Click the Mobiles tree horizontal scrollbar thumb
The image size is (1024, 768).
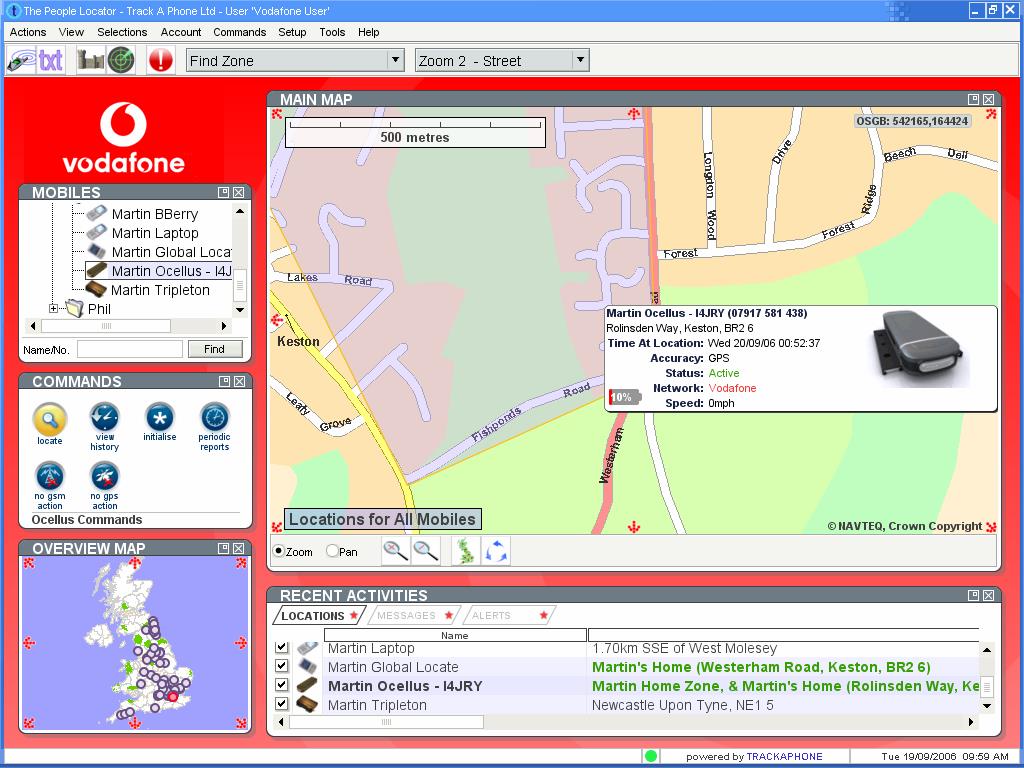106,326
